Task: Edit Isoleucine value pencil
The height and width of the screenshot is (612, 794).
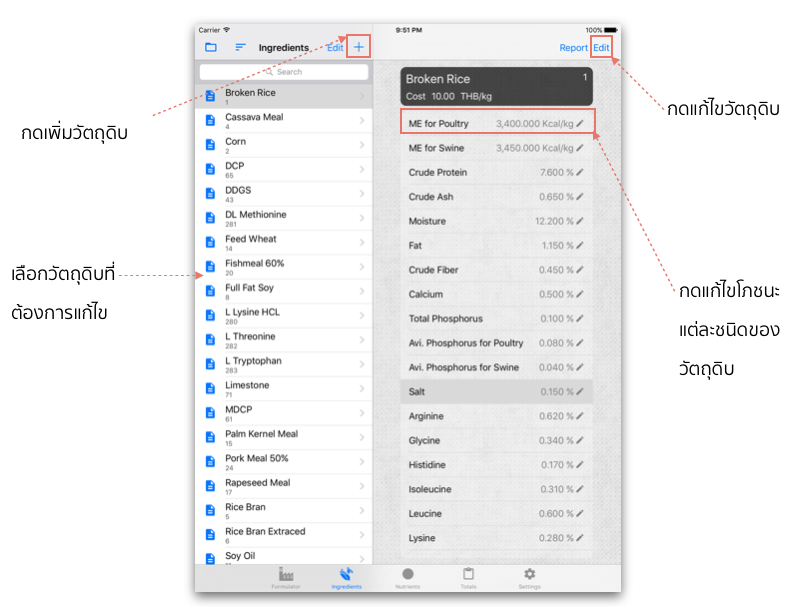Action: point(580,488)
